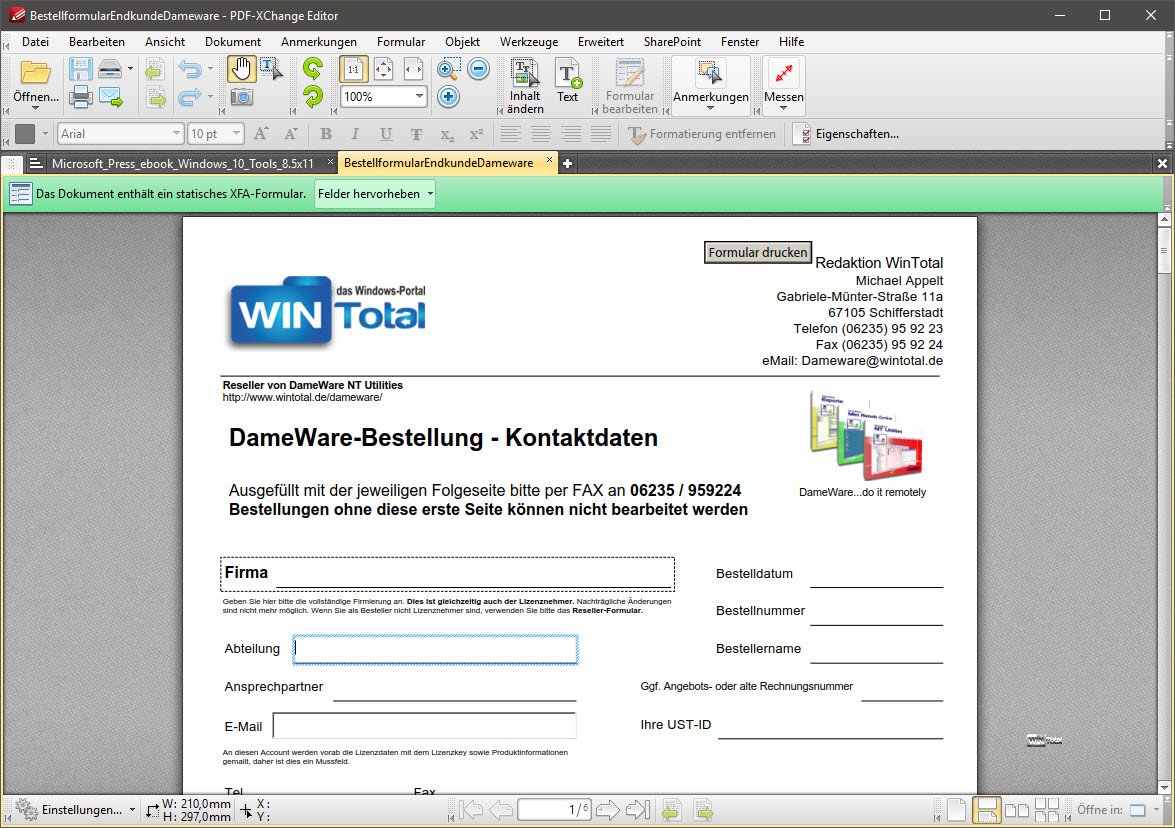Screen dimensions: 1175x828
Task: Toggle Subscript formatting
Action: (x=447, y=134)
